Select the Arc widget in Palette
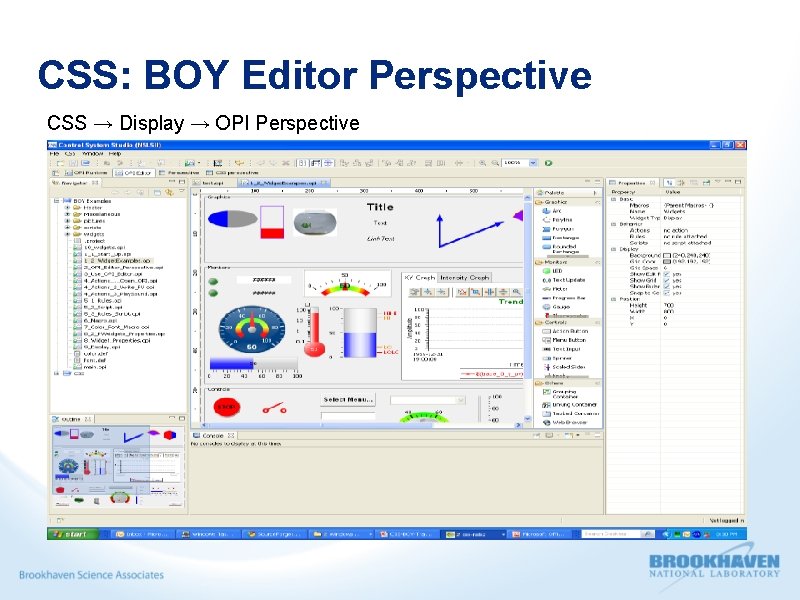Viewport: 800px width, 600px height. click(x=552, y=211)
